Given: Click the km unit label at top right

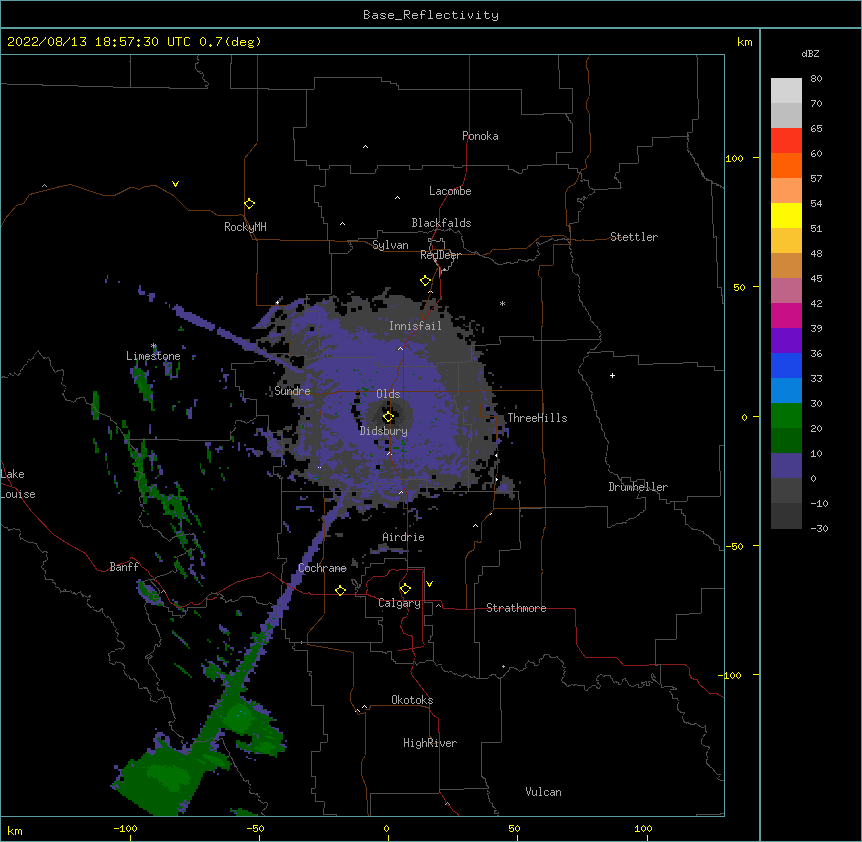Looking at the screenshot, I should (x=745, y=42).
